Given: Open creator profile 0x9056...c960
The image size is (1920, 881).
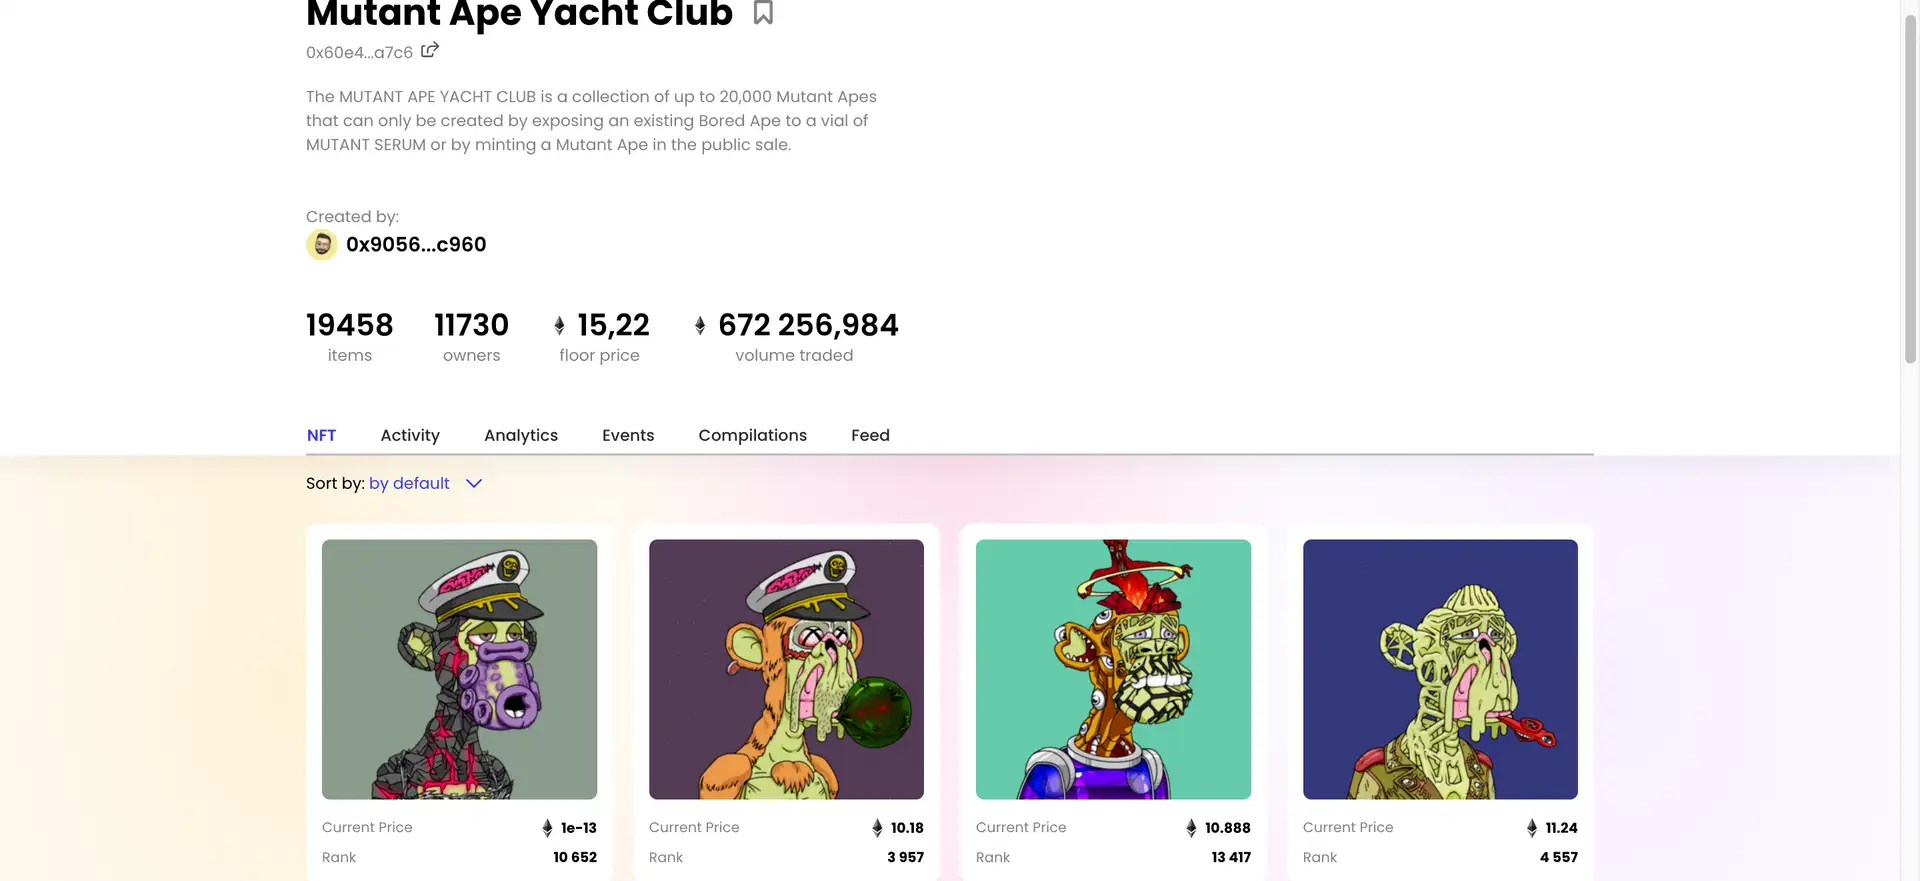Looking at the screenshot, I should tap(416, 245).
